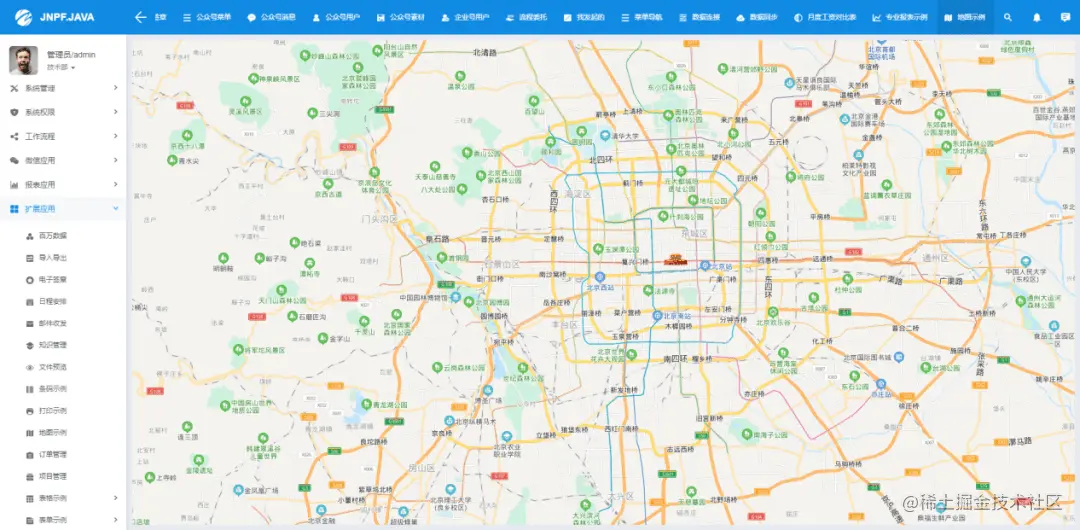The image size is (1080, 530).
Task: Click the 北京西站 railway station marker
Action: point(600,276)
